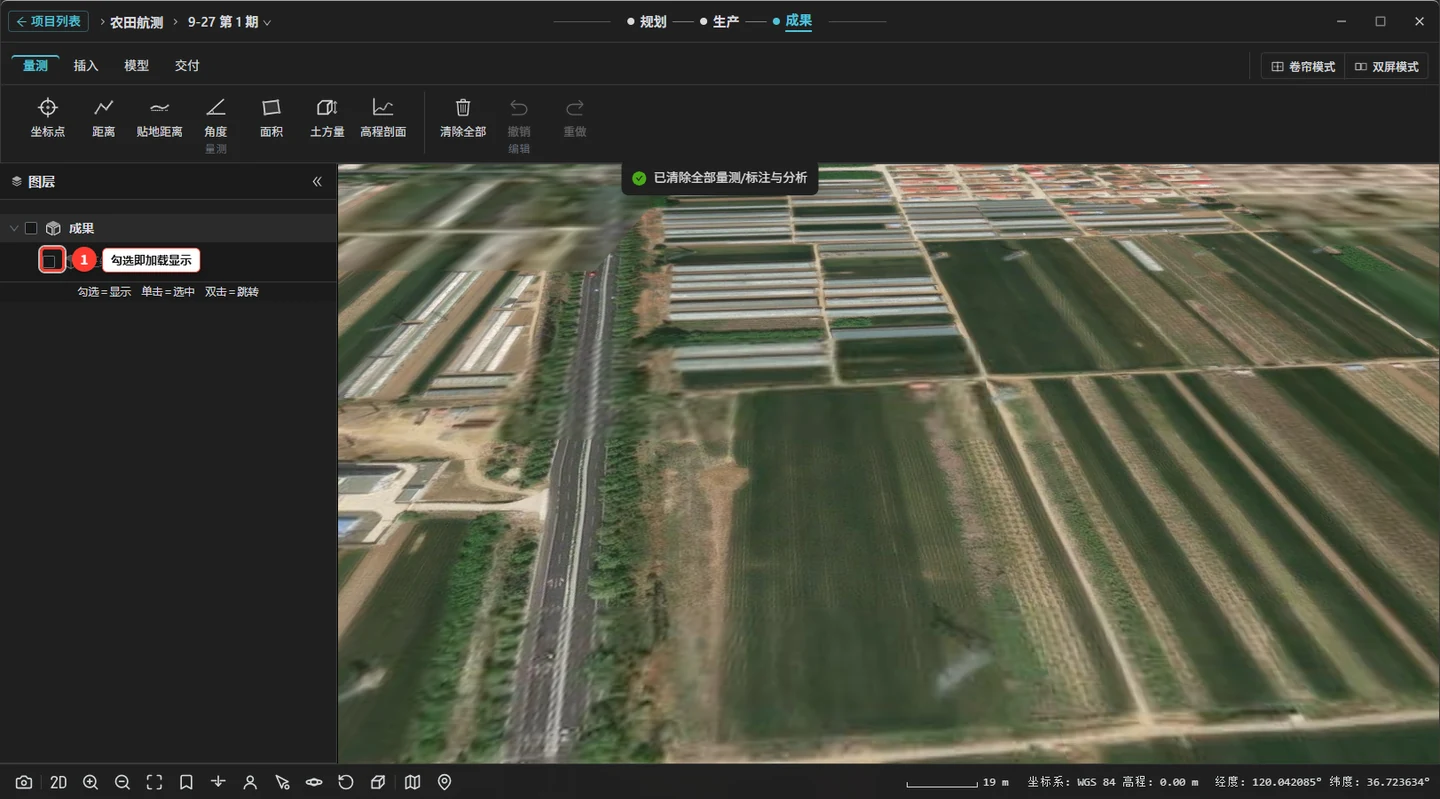Go to the 生产 workflow step

click(x=720, y=21)
